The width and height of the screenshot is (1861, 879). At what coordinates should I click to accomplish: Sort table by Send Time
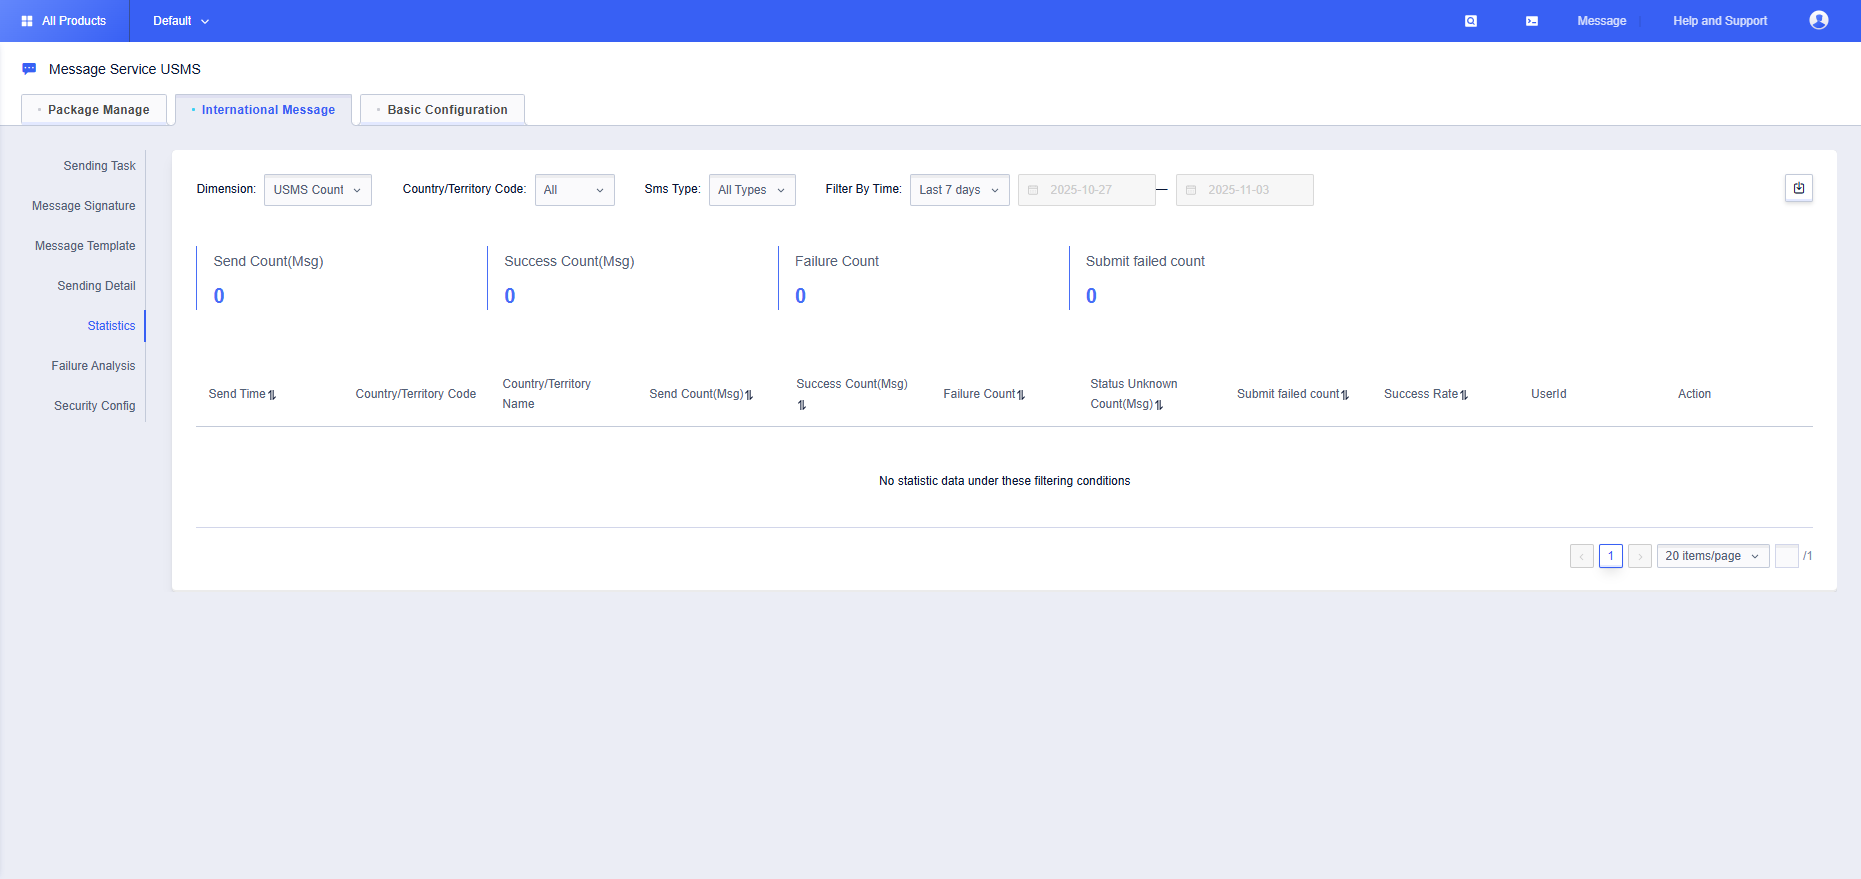coord(272,395)
